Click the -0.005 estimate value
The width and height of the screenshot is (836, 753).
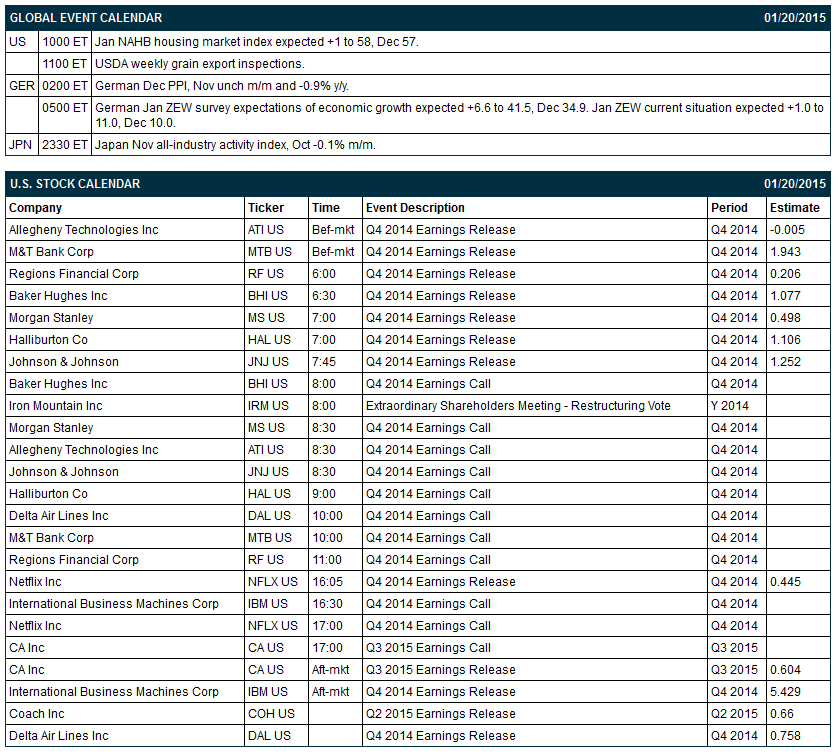pyautogui.click(x=787, y=230)
